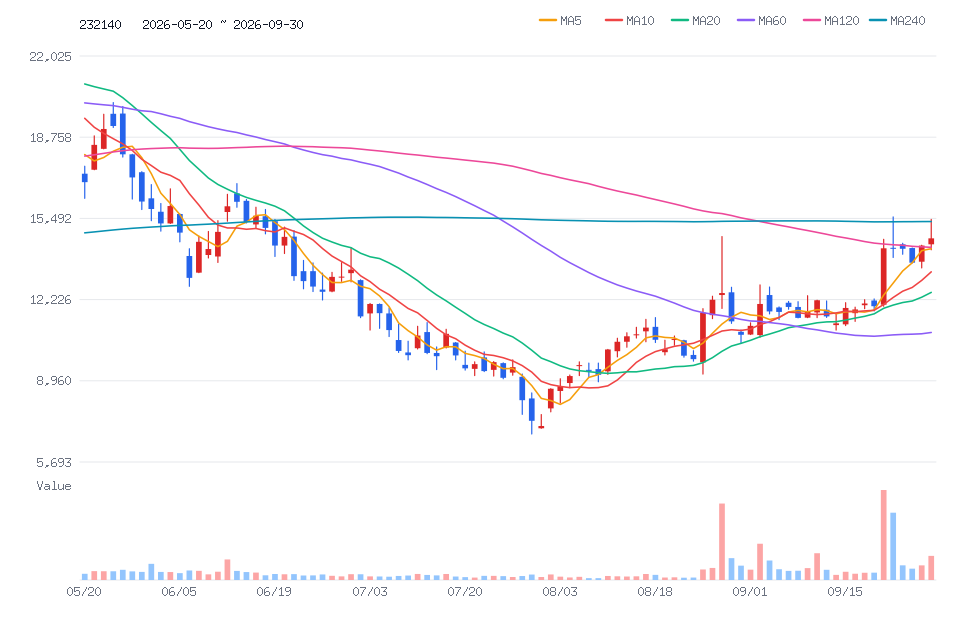Click the Value volume panel label

[54, 486]
